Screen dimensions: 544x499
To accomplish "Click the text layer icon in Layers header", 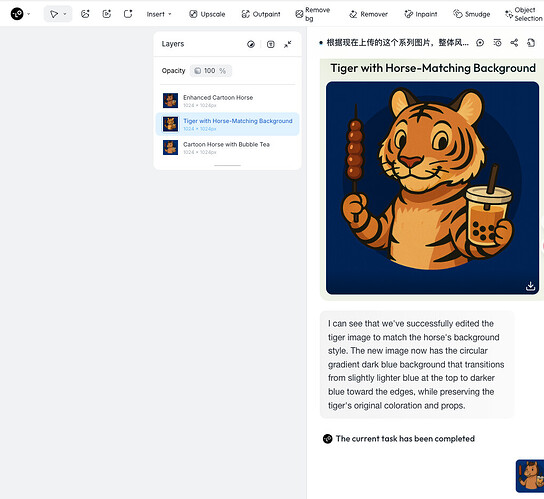I will 271,44.
